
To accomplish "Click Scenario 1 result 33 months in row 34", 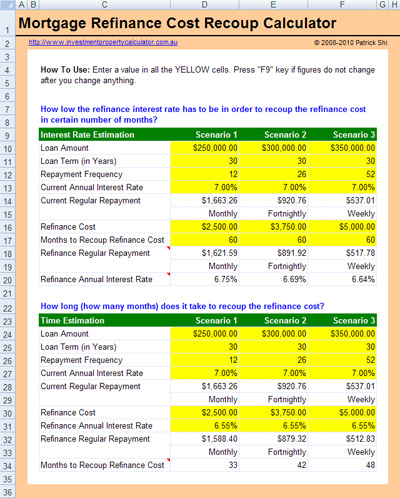I will pyautogui.click(x=205, y=465).
